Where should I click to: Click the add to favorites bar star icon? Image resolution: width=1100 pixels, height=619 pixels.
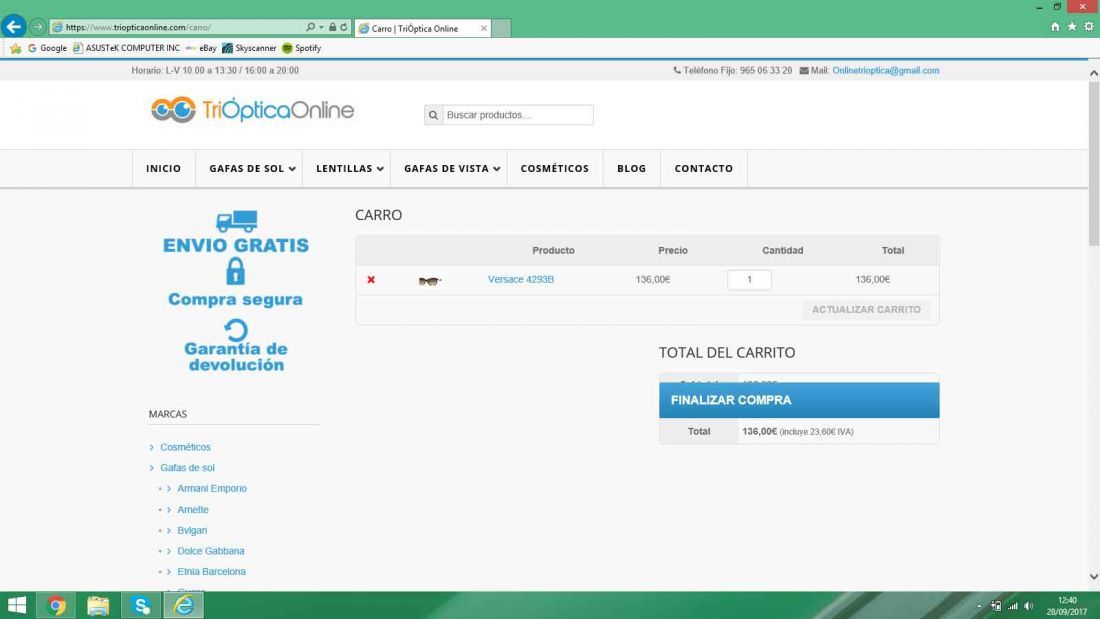click(15, 48)
